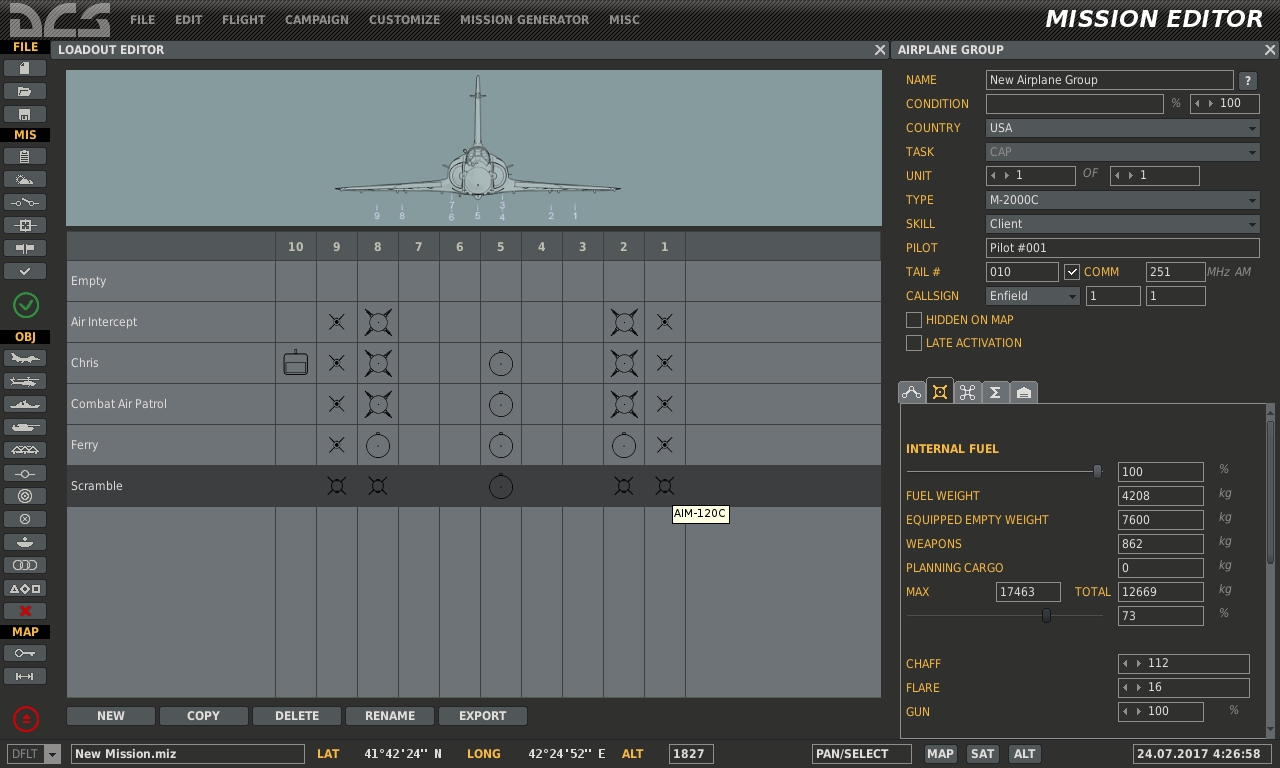
Task: Toggle the COMM checkbox
Action: (1072, 272)
